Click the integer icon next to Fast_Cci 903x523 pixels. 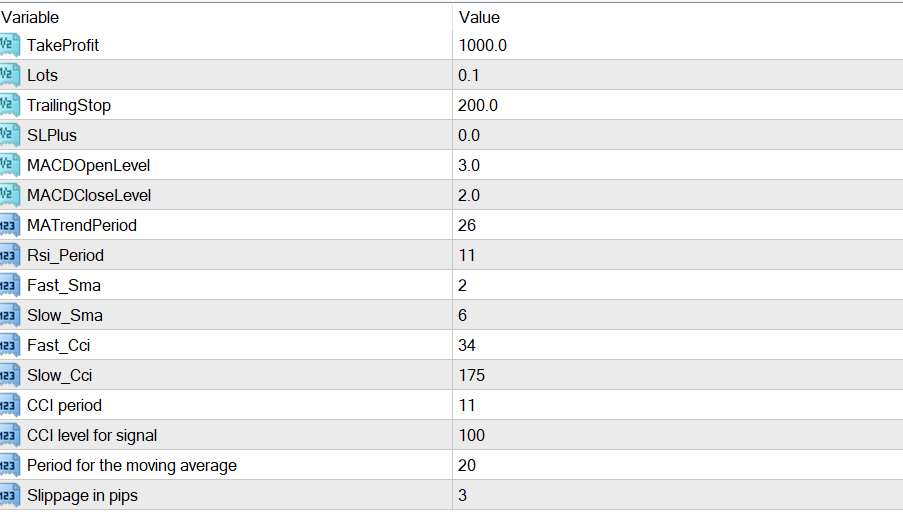[x=10, y=345]
